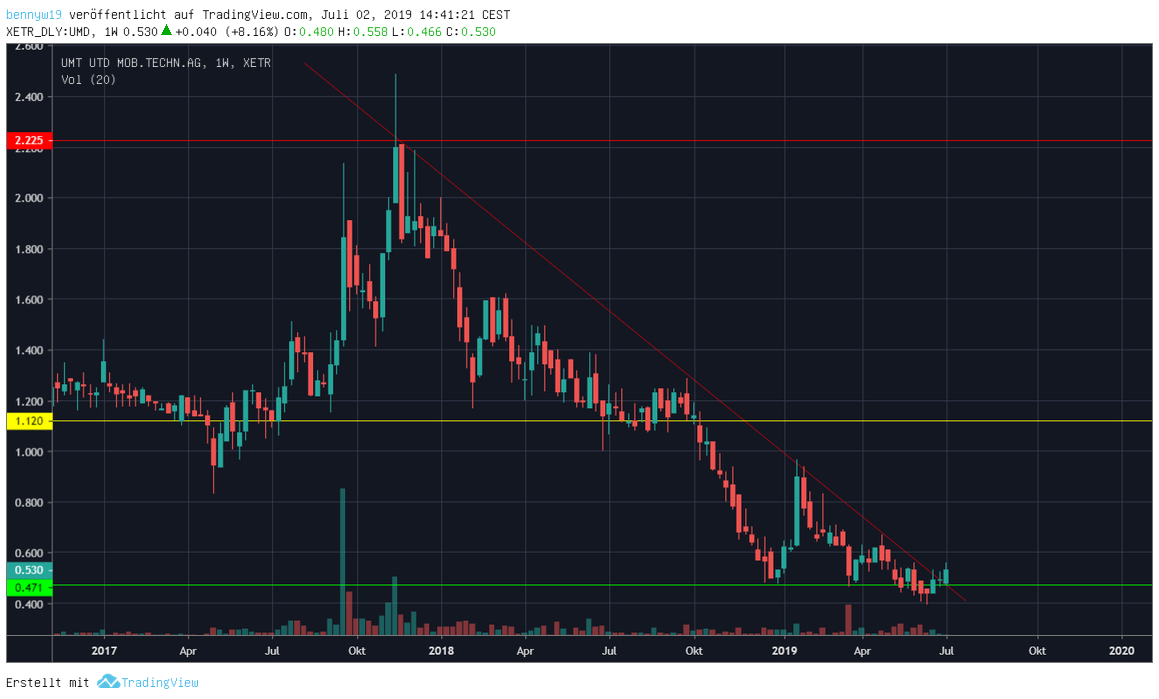Click the 2.400 price axis label

click(30, 97)
